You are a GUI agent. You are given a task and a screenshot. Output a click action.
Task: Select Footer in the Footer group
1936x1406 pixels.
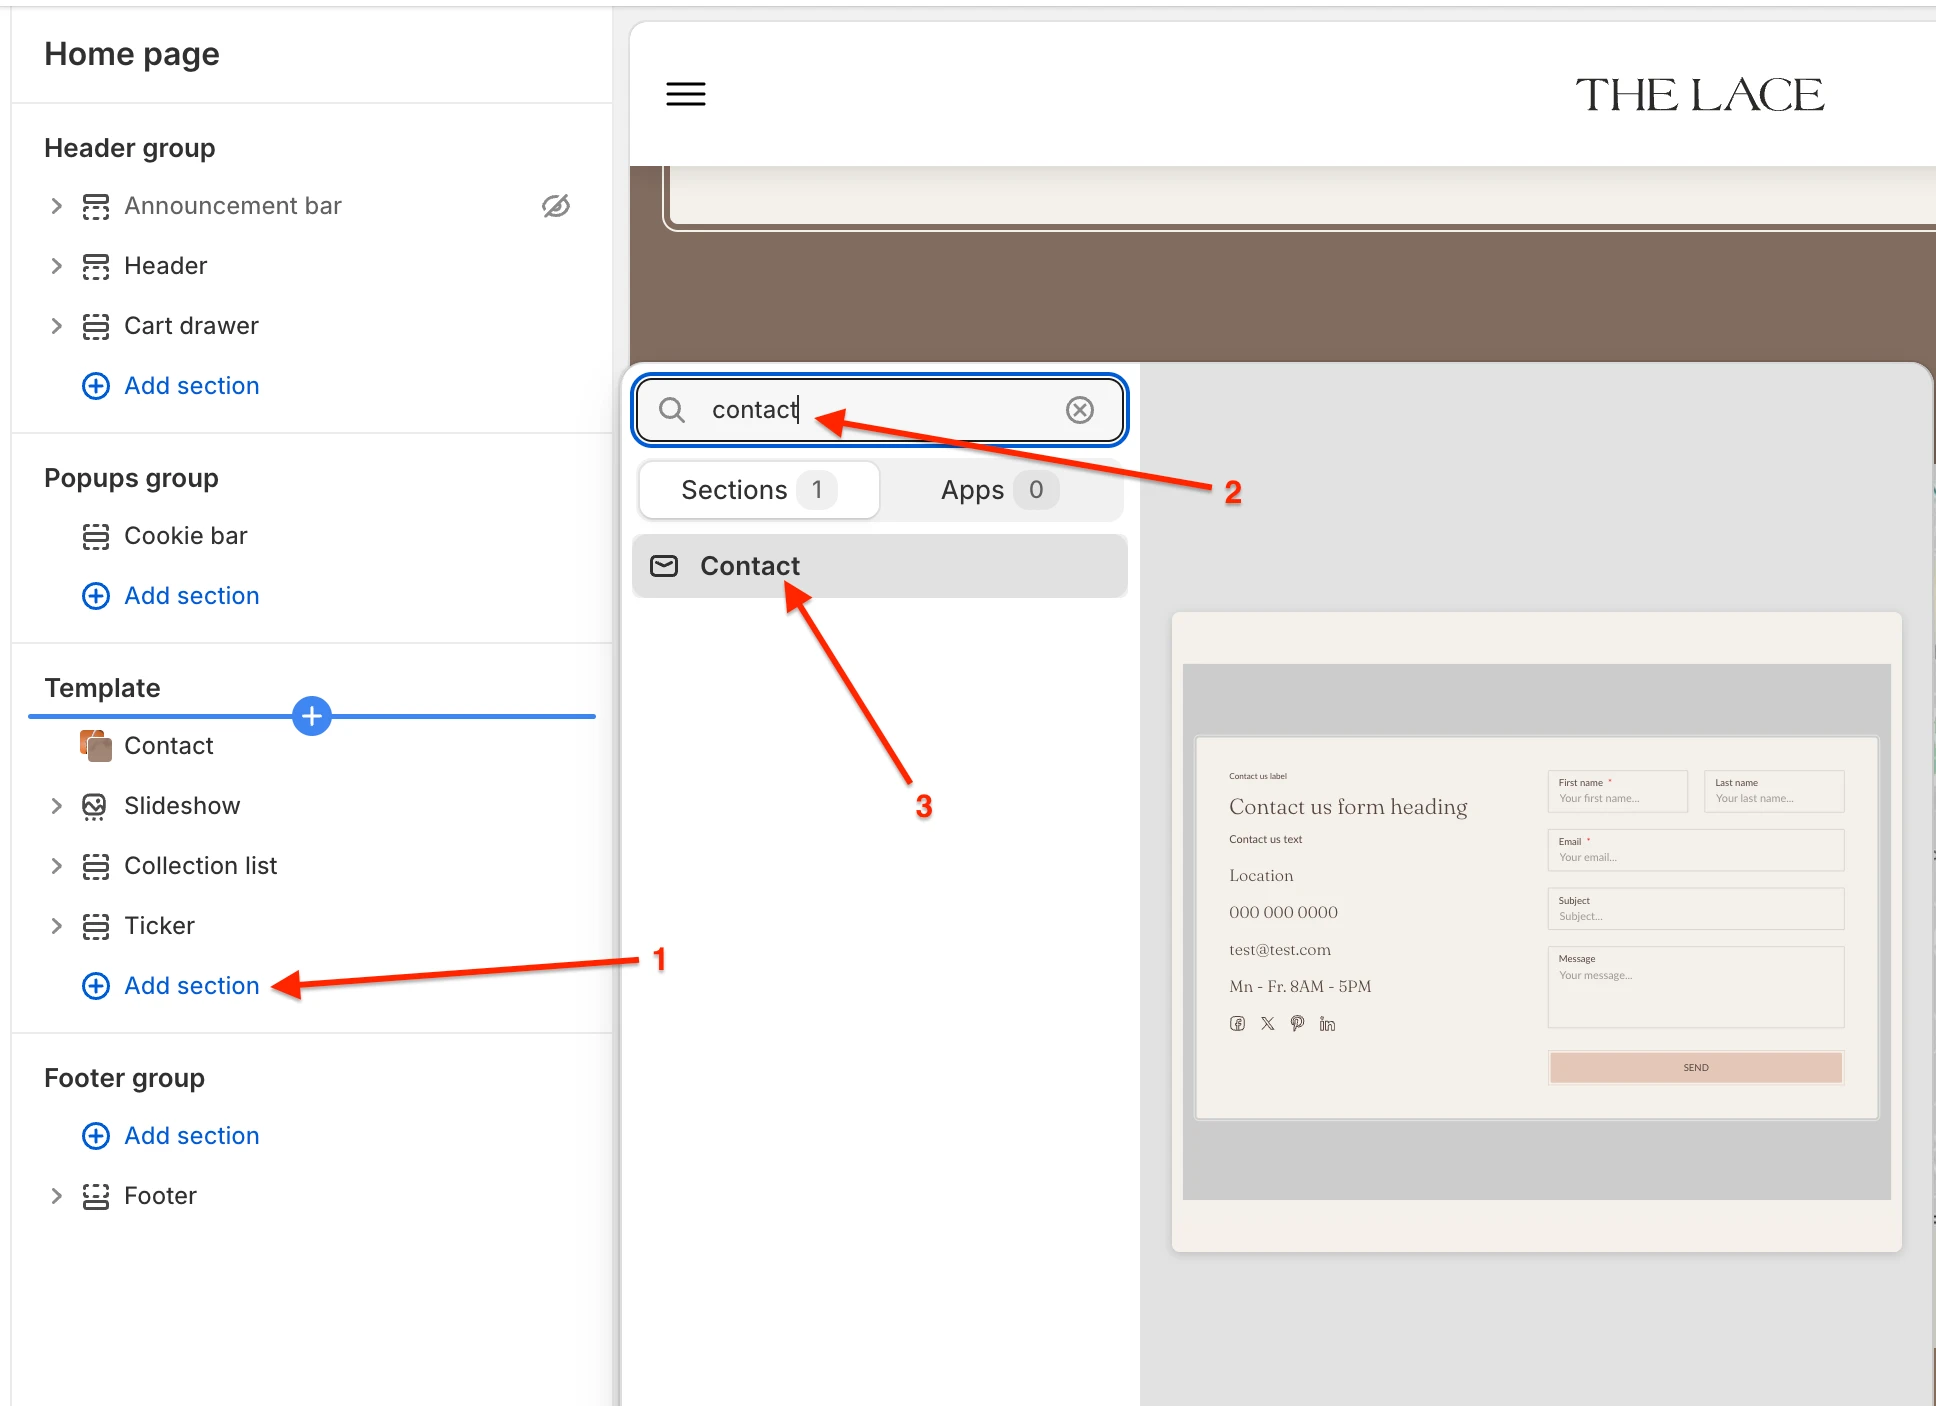point(160,1196)
